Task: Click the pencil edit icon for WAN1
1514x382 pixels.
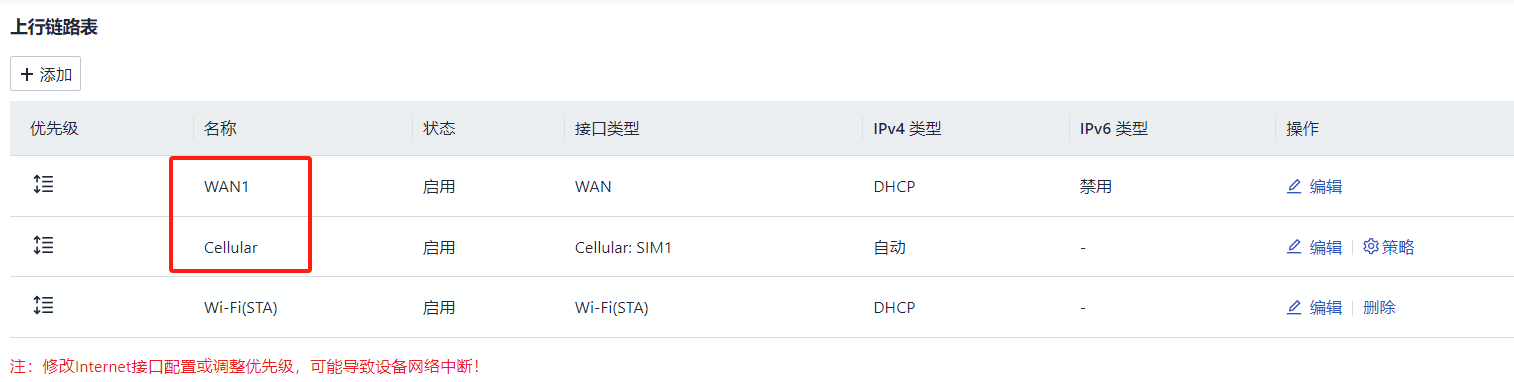Action: pyautogui.click(x=1294, y=186)
